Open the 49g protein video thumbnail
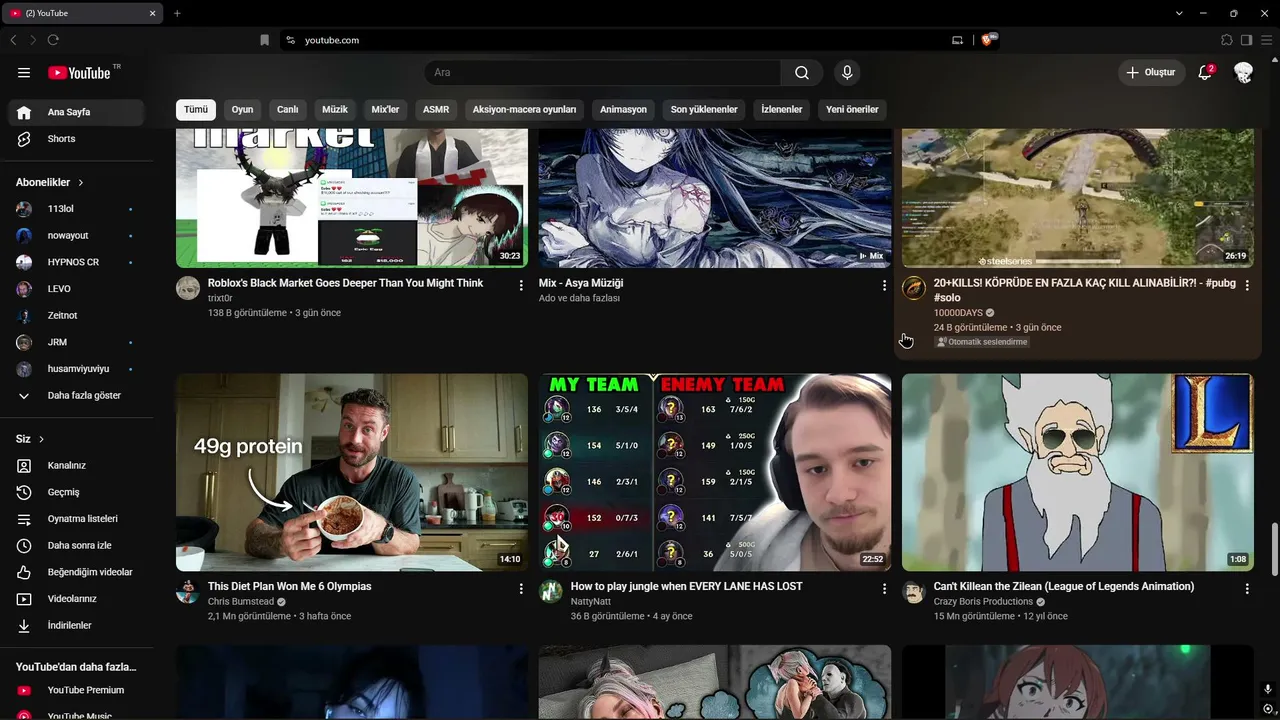This screenshot has width=1280, height=720. tap(352, 473)
